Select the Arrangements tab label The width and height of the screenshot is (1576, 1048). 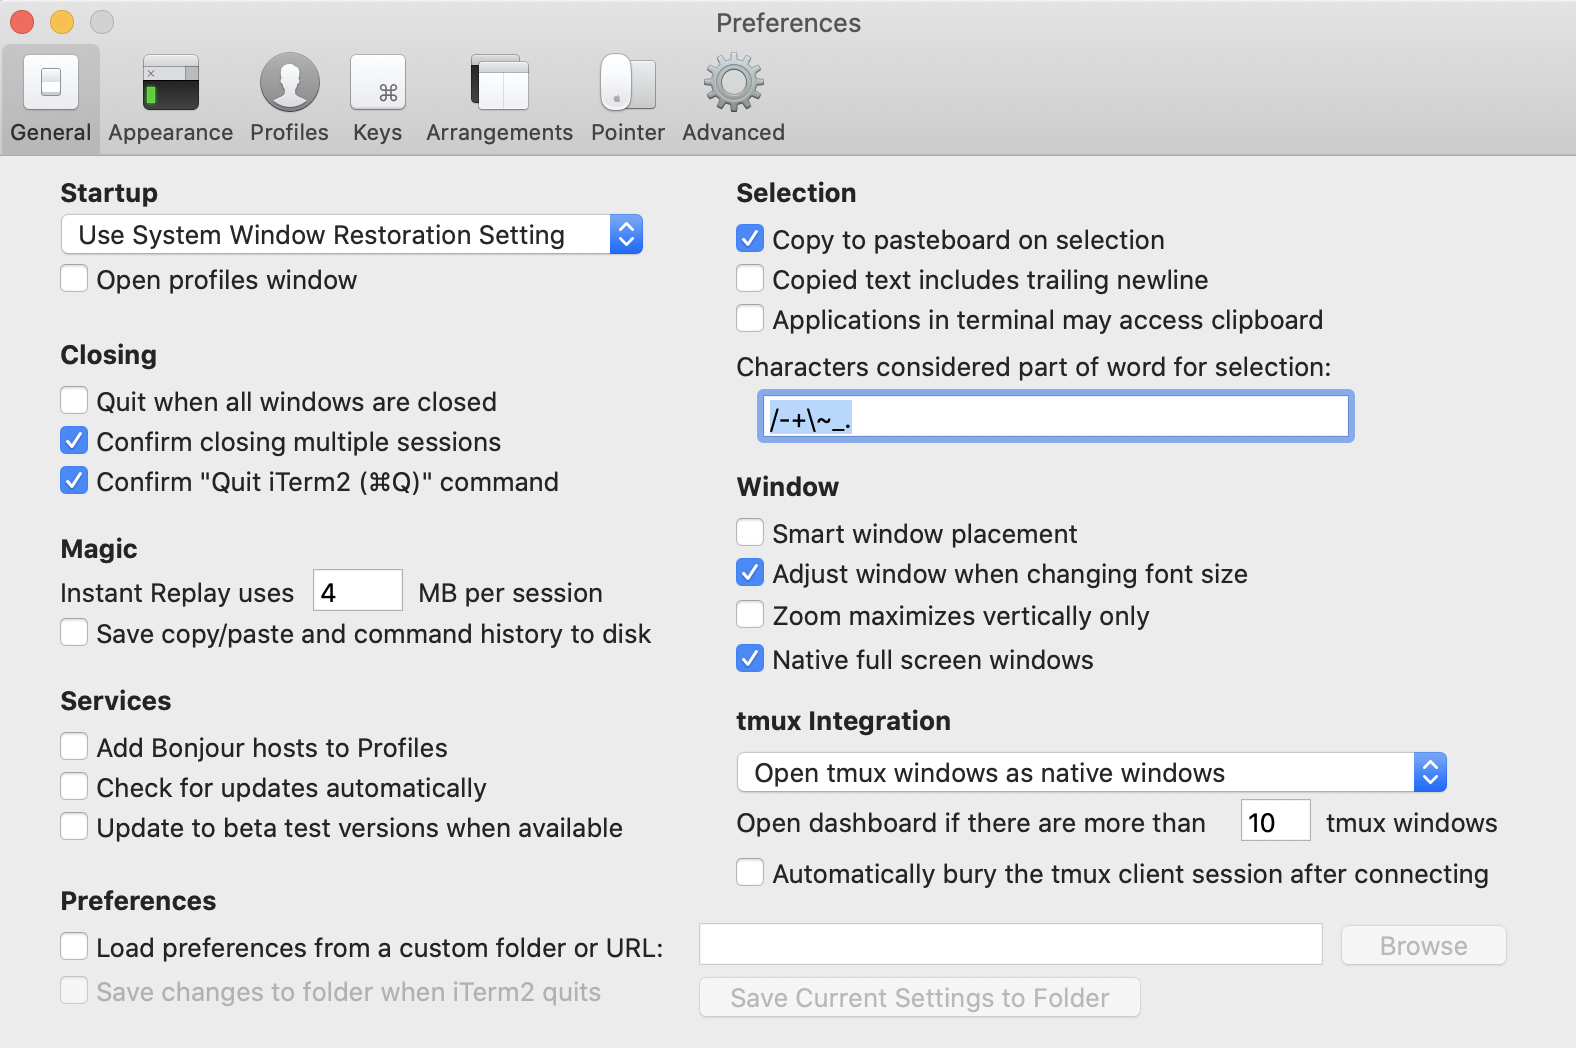(500, 132)
